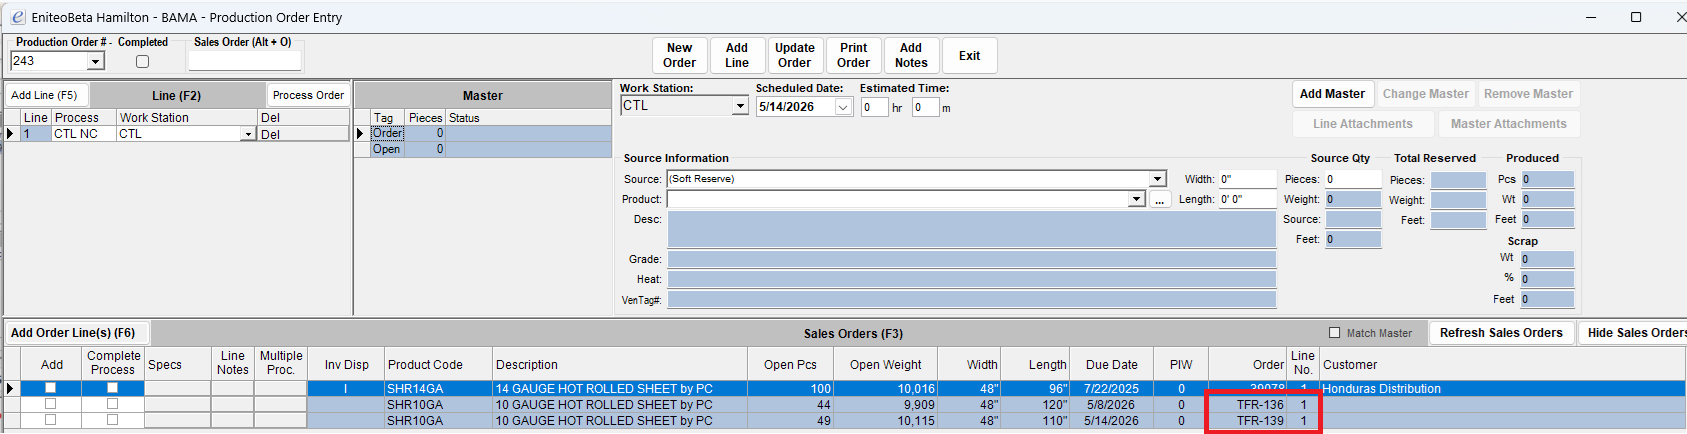Viewport: 1687px width, 434px height.
Task: Click the Update Order button
Action: point(795,55)
